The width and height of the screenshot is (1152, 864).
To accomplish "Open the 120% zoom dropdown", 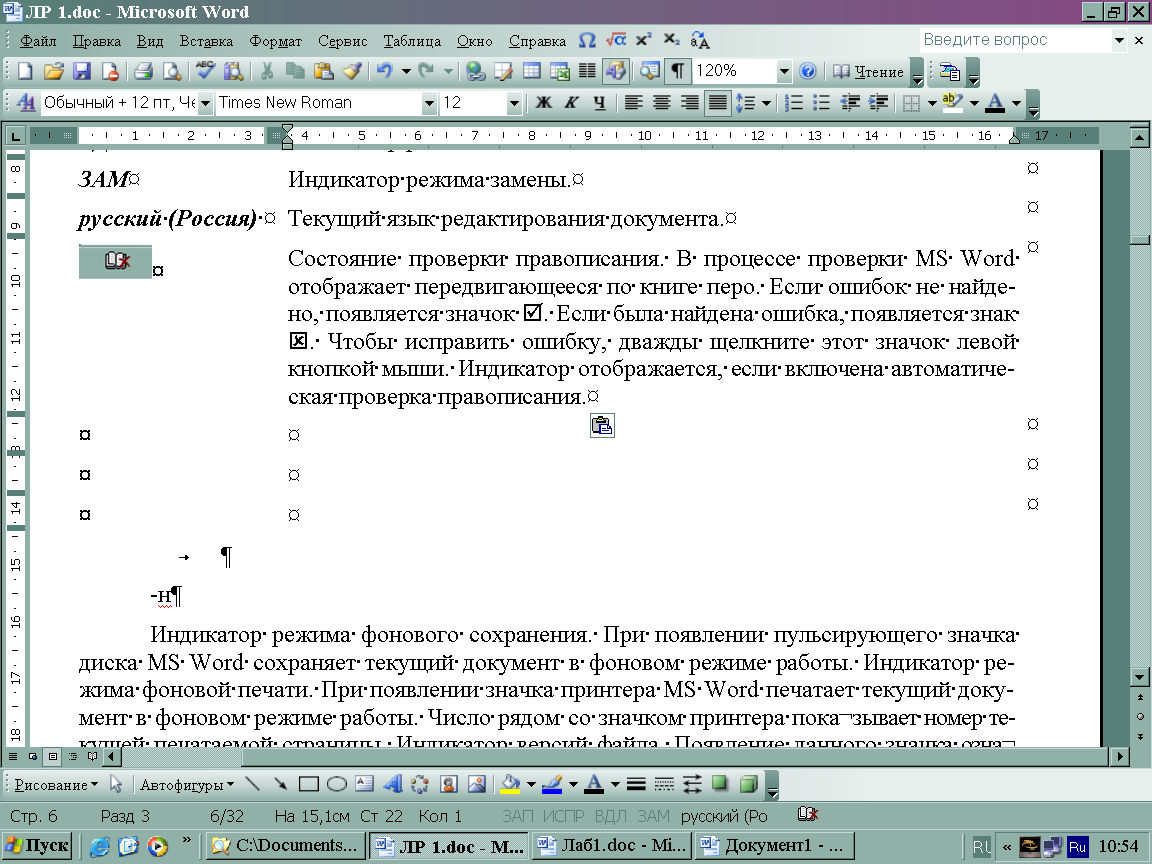I will click(783, 71).
